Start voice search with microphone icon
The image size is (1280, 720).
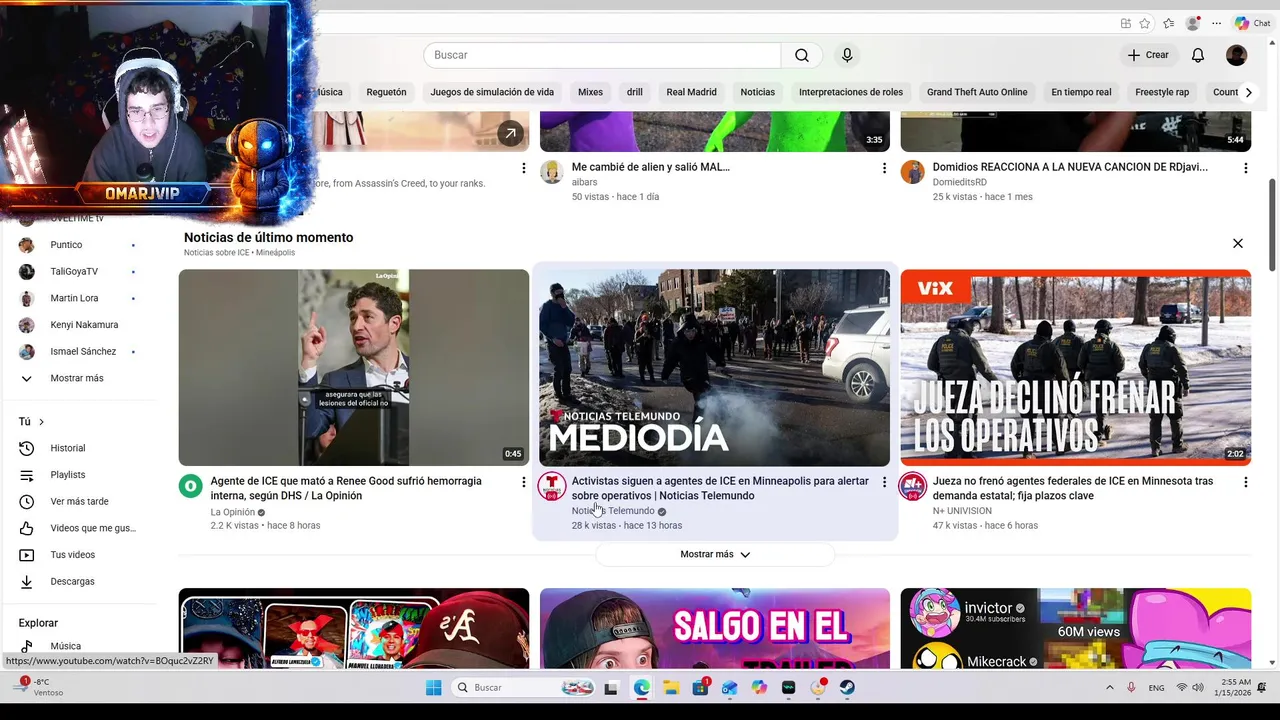847,55
